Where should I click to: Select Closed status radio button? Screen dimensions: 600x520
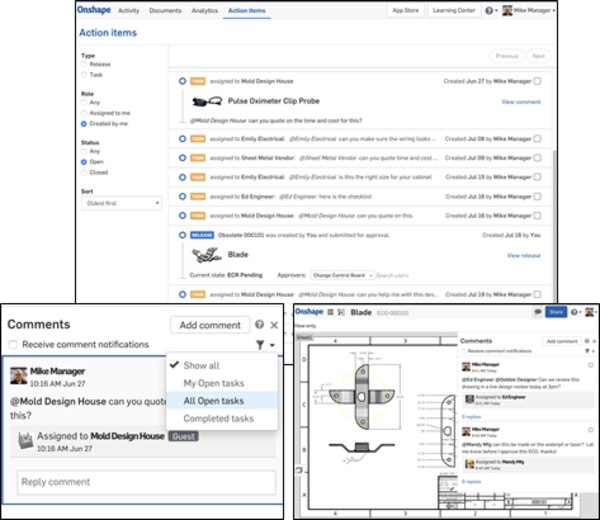[84, 173]
